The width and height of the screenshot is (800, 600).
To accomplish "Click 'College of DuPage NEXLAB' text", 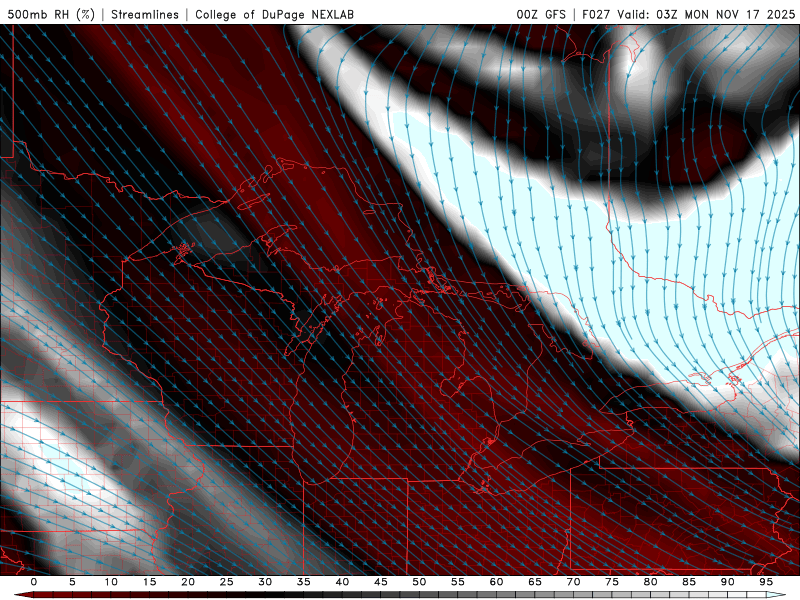I will tap(274, 14).
